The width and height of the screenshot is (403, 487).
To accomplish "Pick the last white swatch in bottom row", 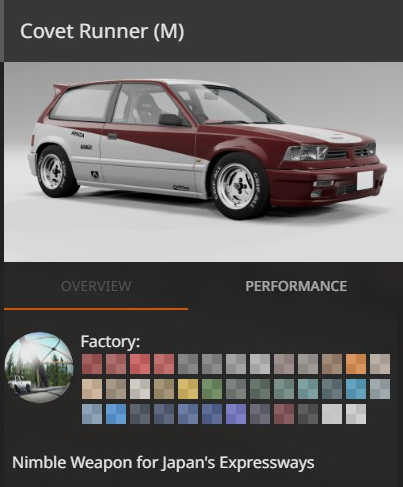I will coord(356,414).
